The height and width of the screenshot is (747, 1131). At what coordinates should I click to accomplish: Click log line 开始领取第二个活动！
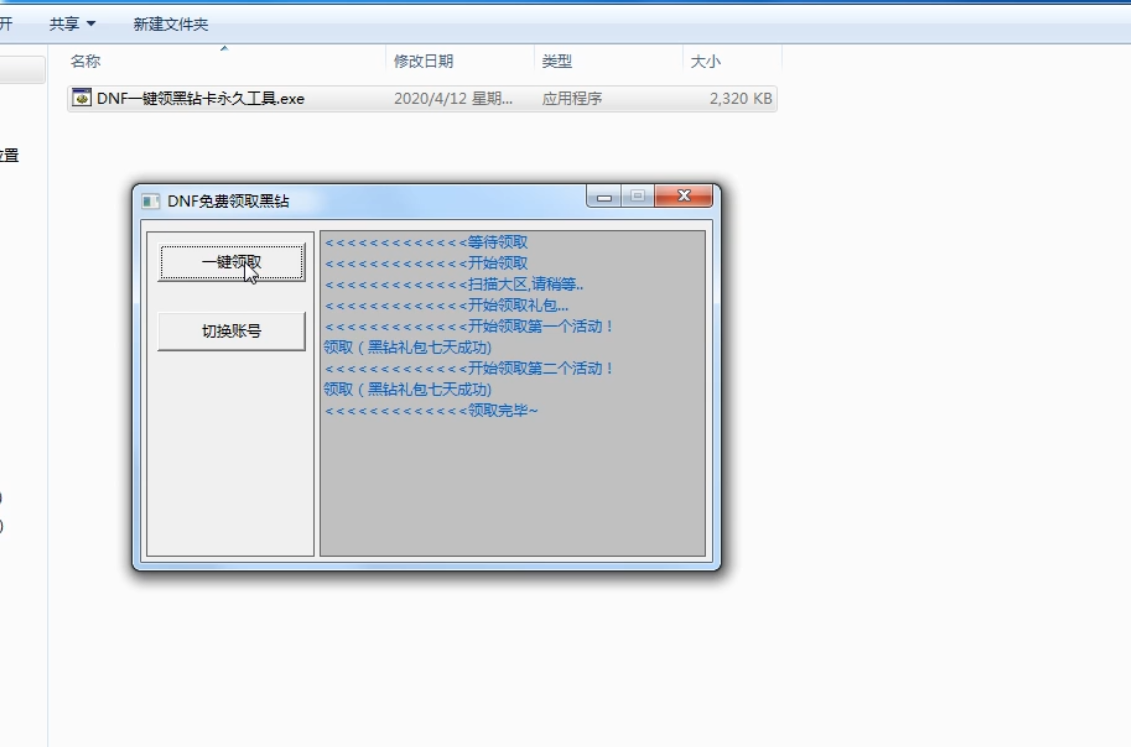pos(469,368)
